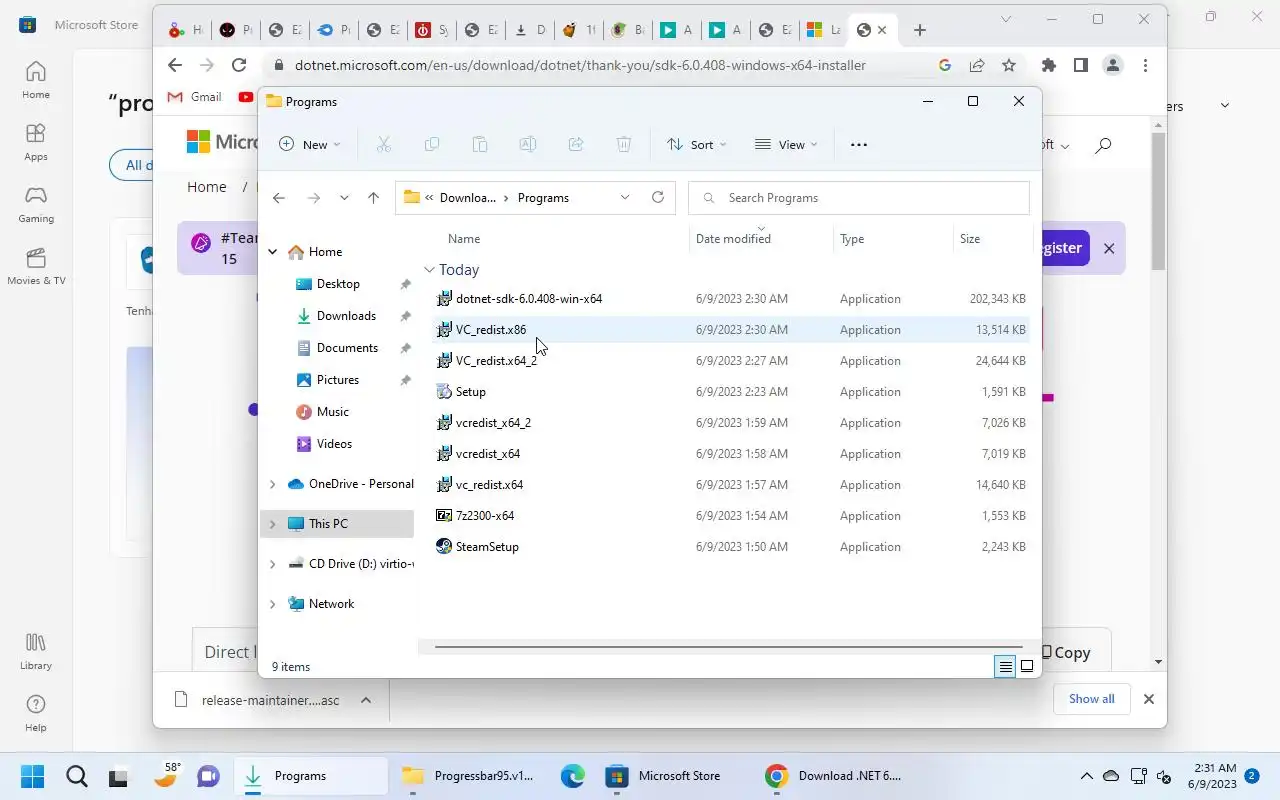Open Chrome side panel icon

pos(1080,65)
